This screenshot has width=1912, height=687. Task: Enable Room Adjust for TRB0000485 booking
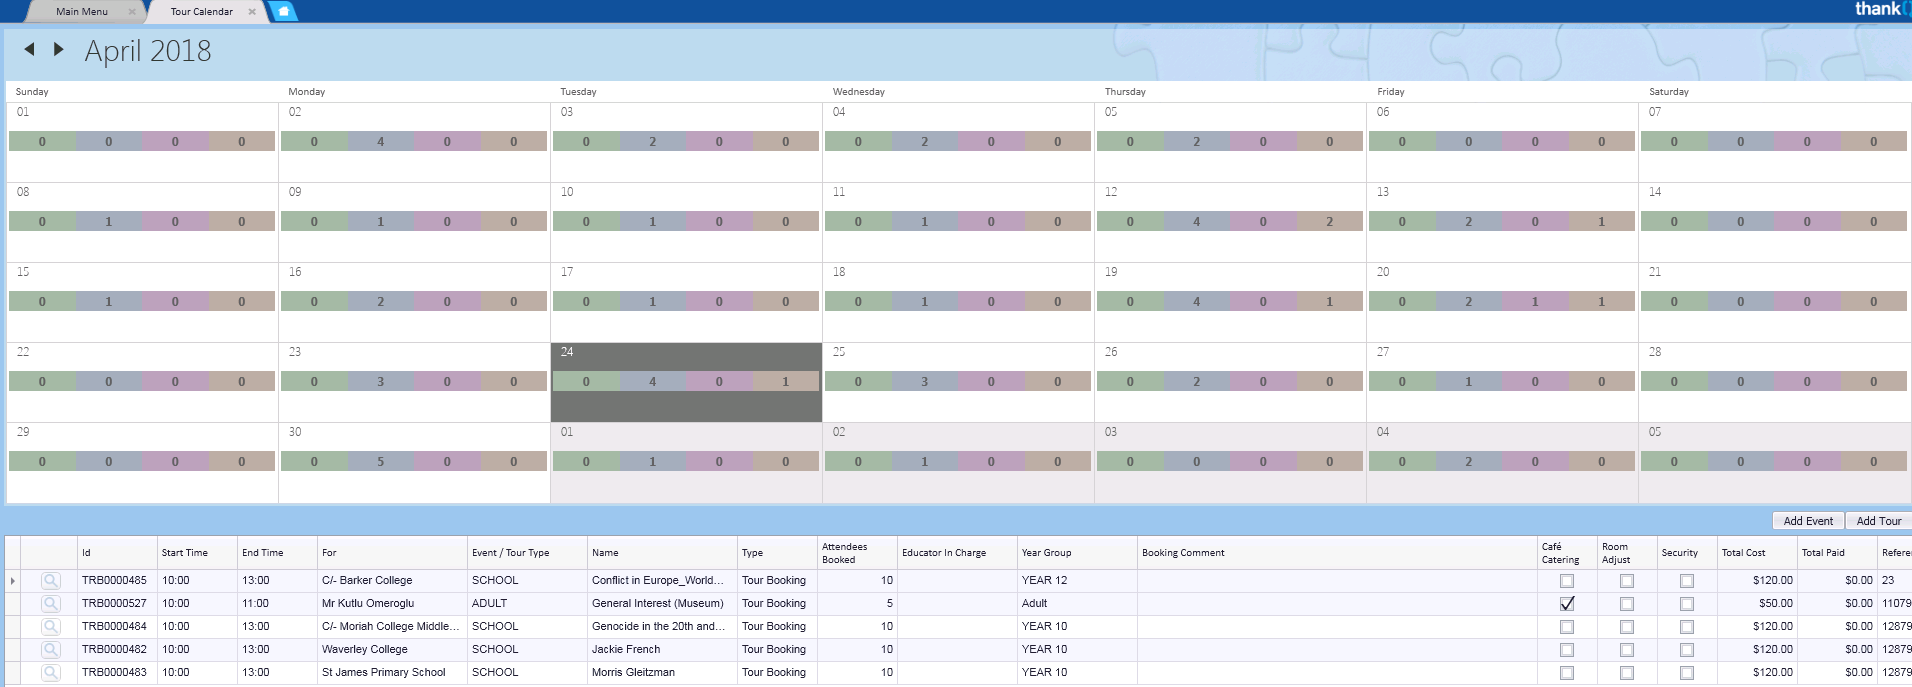pos(1627,581)
